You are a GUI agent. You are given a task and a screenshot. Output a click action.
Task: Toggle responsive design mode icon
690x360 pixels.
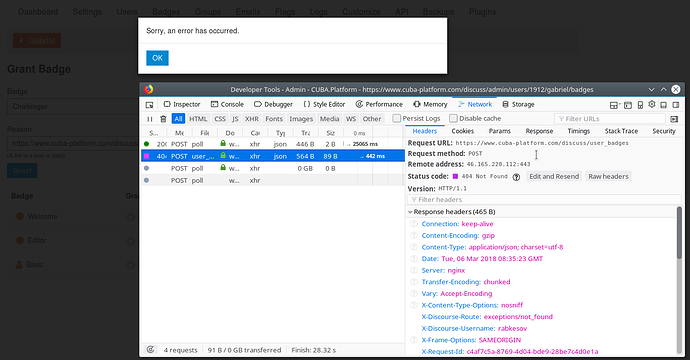tap(640, 105)
